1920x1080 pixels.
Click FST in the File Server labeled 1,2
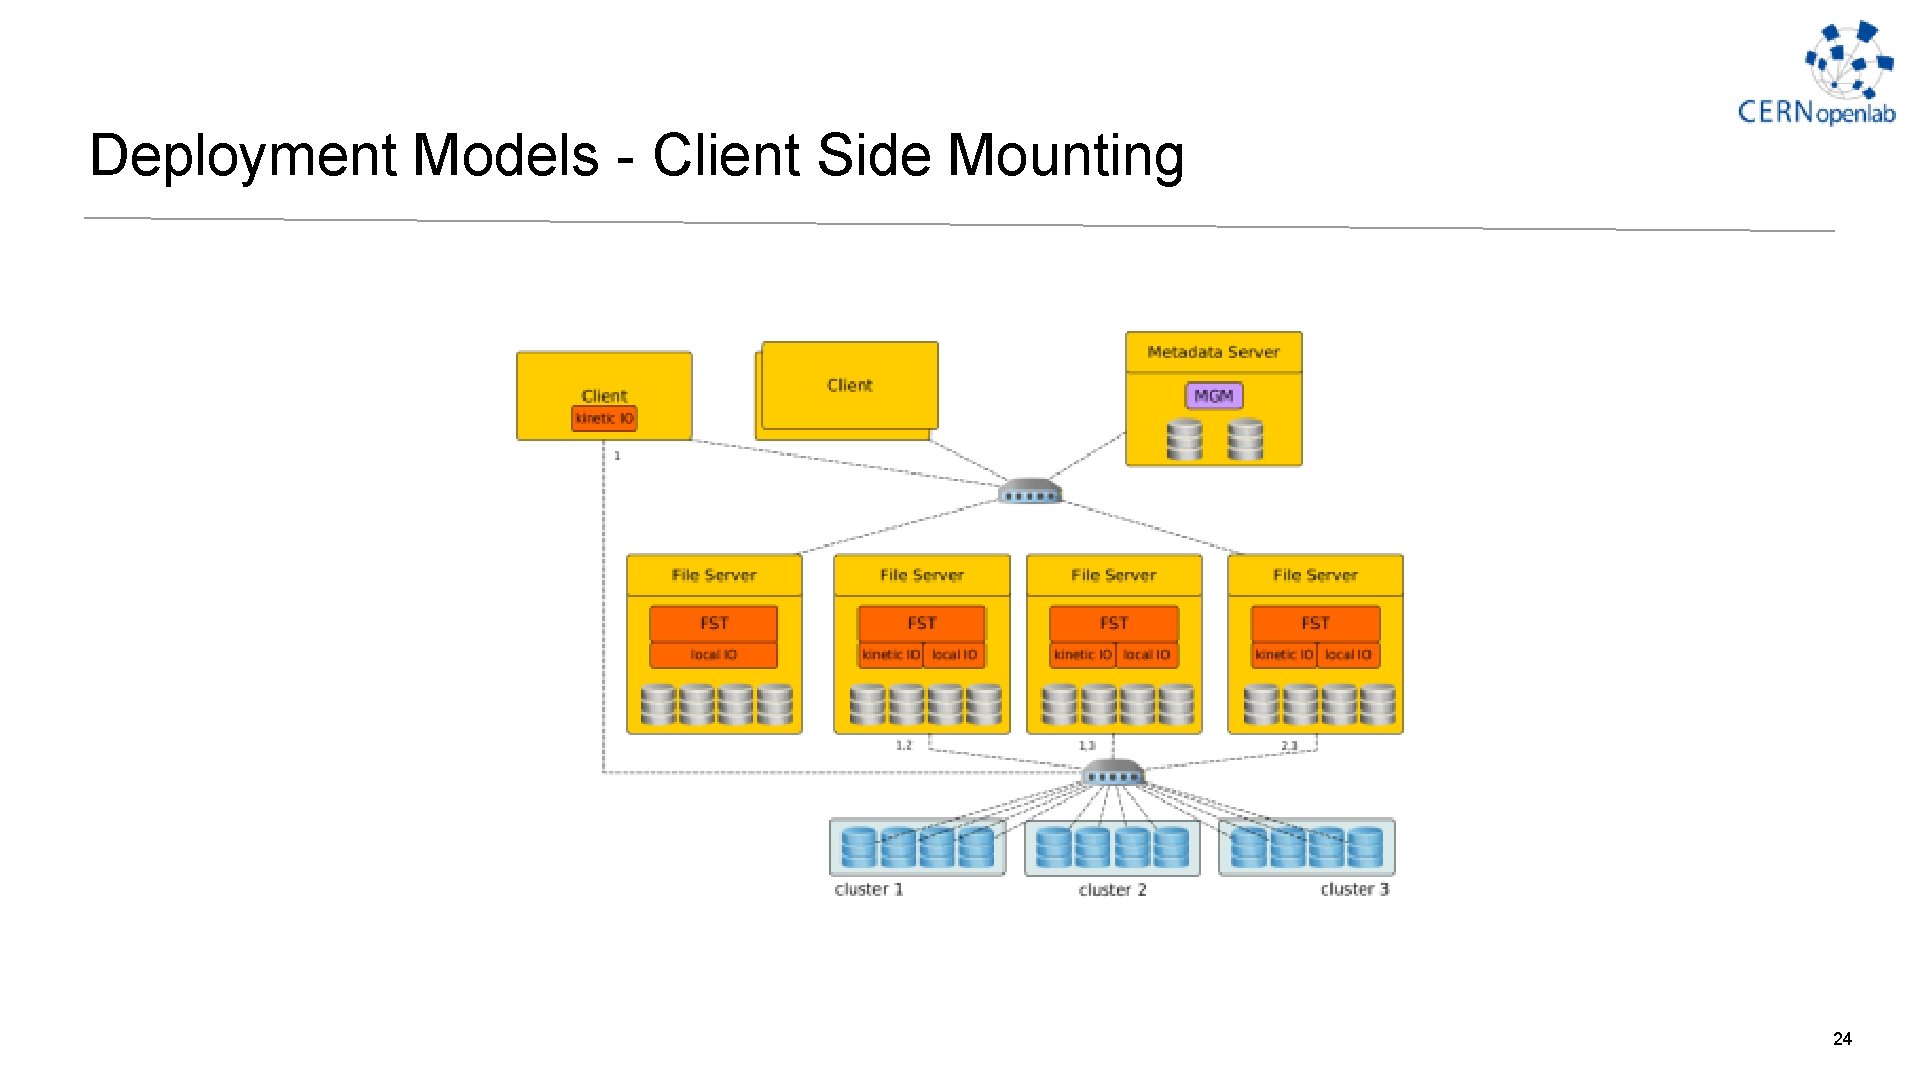pyautogui.click(x=921, y=623)
